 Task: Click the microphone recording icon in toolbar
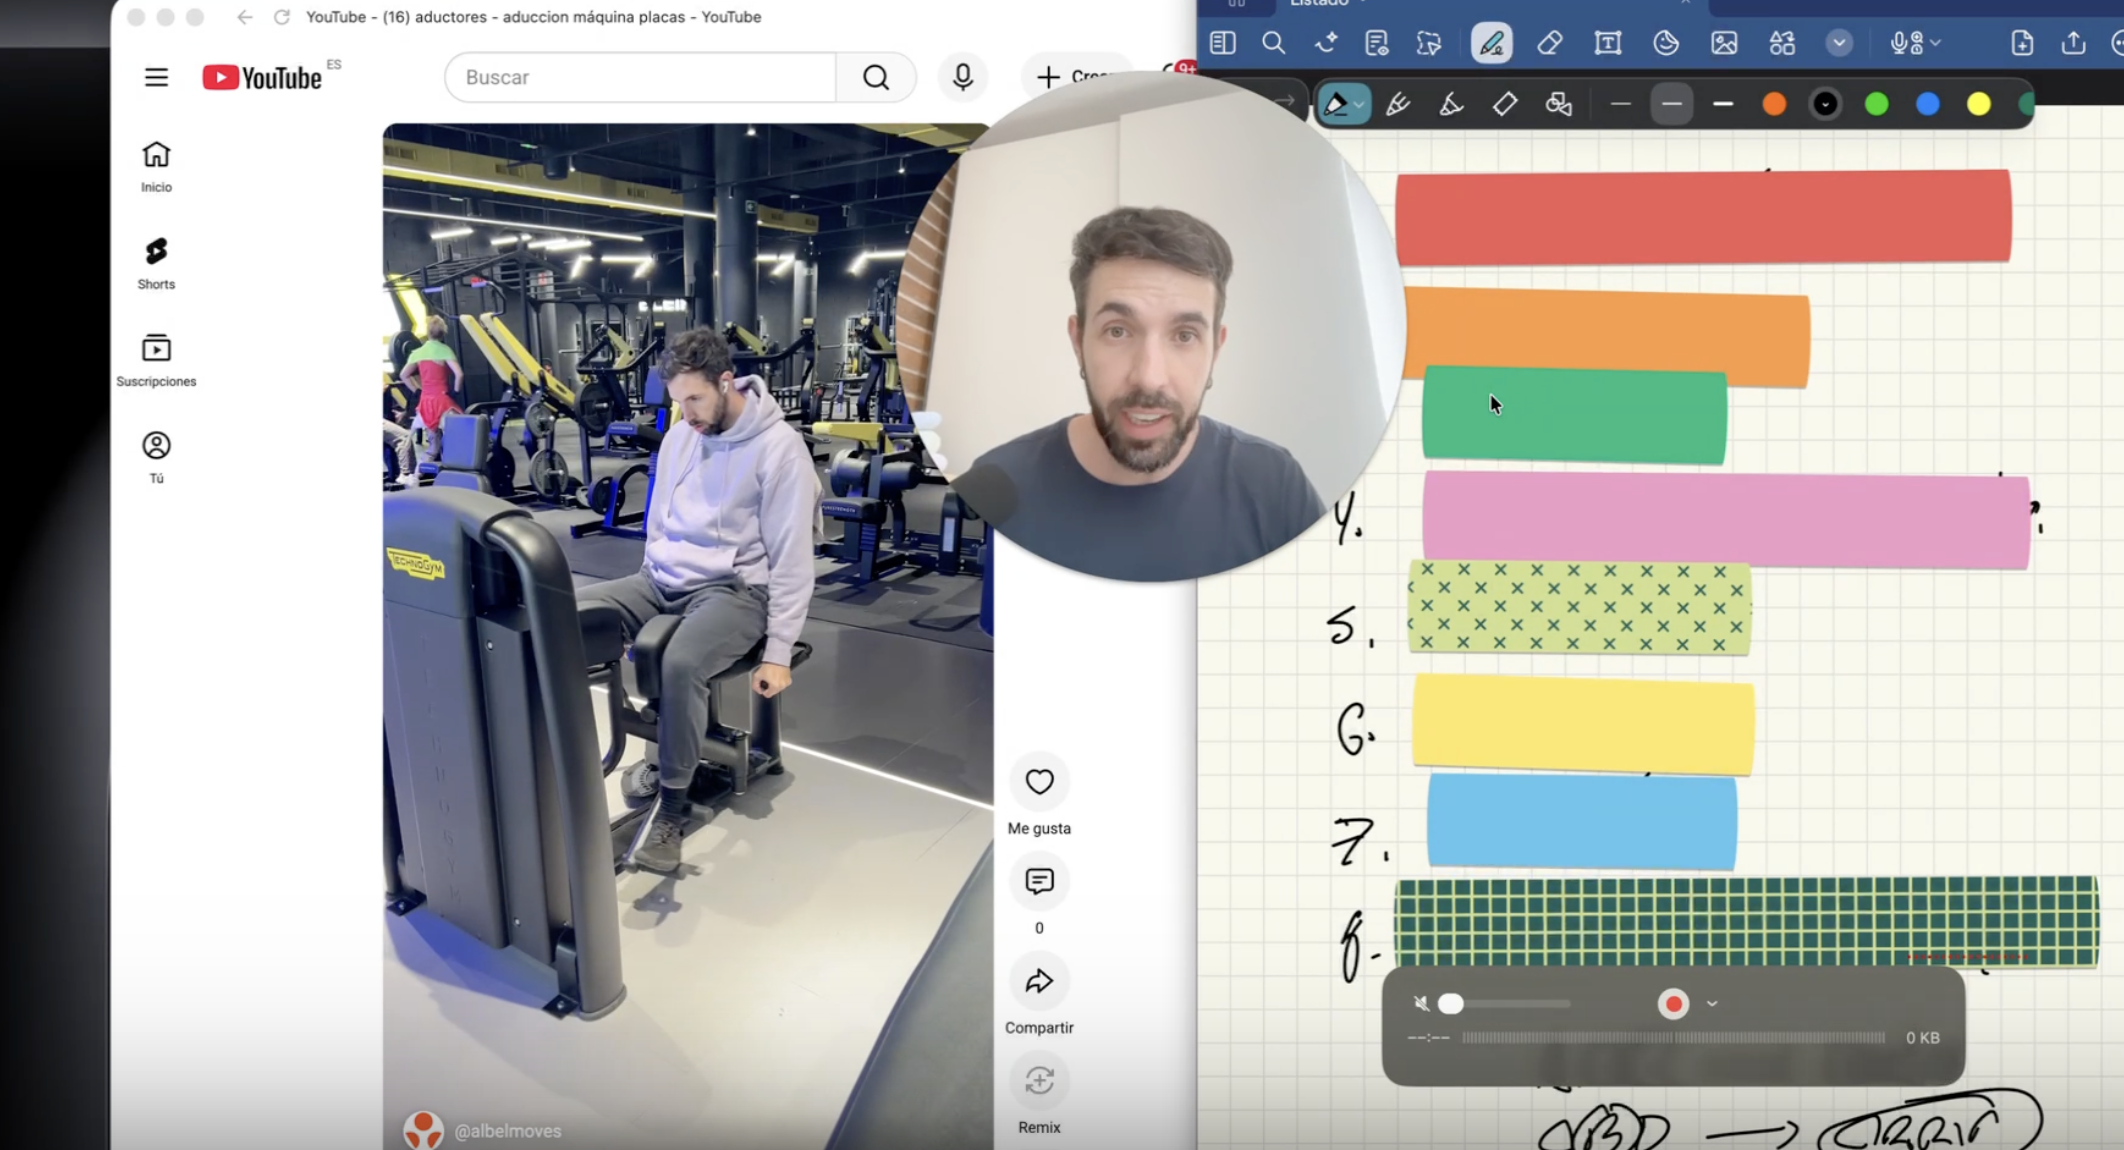(x=1904, y=43)
